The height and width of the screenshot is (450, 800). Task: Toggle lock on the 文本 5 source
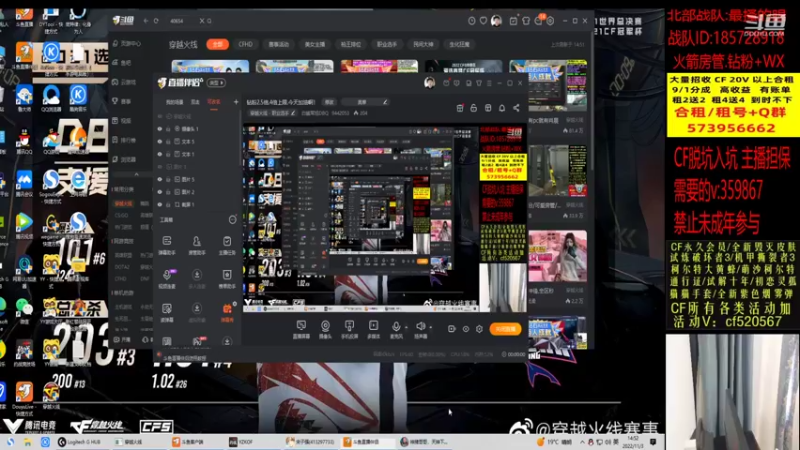168,141
